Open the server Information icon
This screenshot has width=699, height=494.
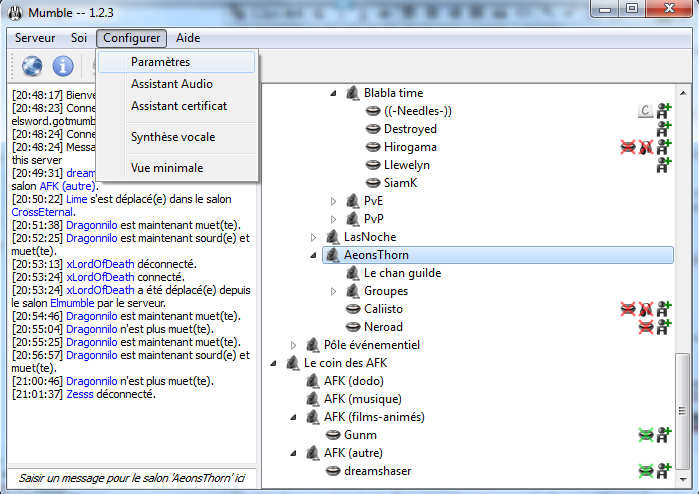click(x=63, y=66)
